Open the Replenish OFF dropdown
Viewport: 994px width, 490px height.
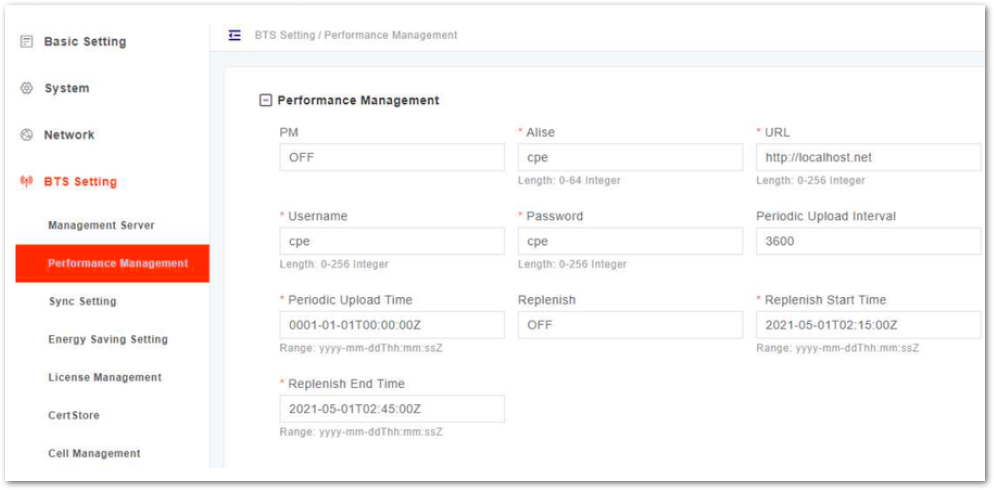point(630,325)
